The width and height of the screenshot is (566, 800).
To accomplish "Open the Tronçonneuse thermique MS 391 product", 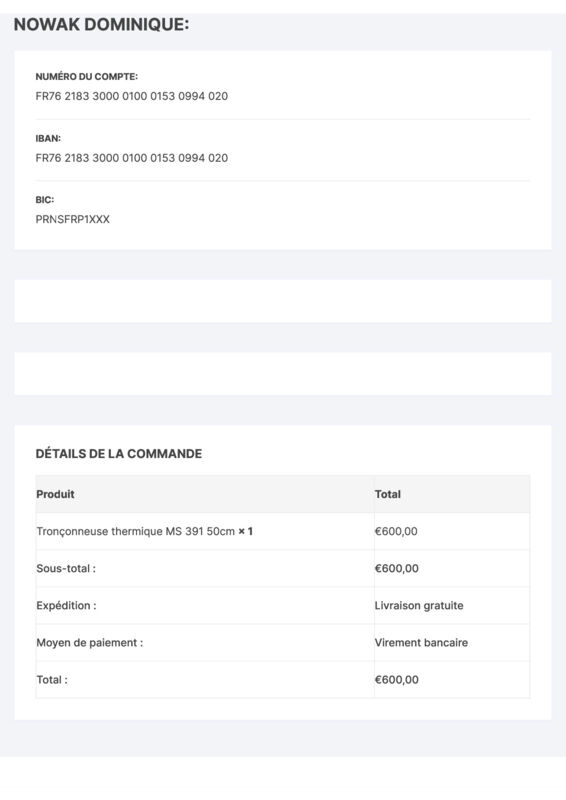I will 135,531.
